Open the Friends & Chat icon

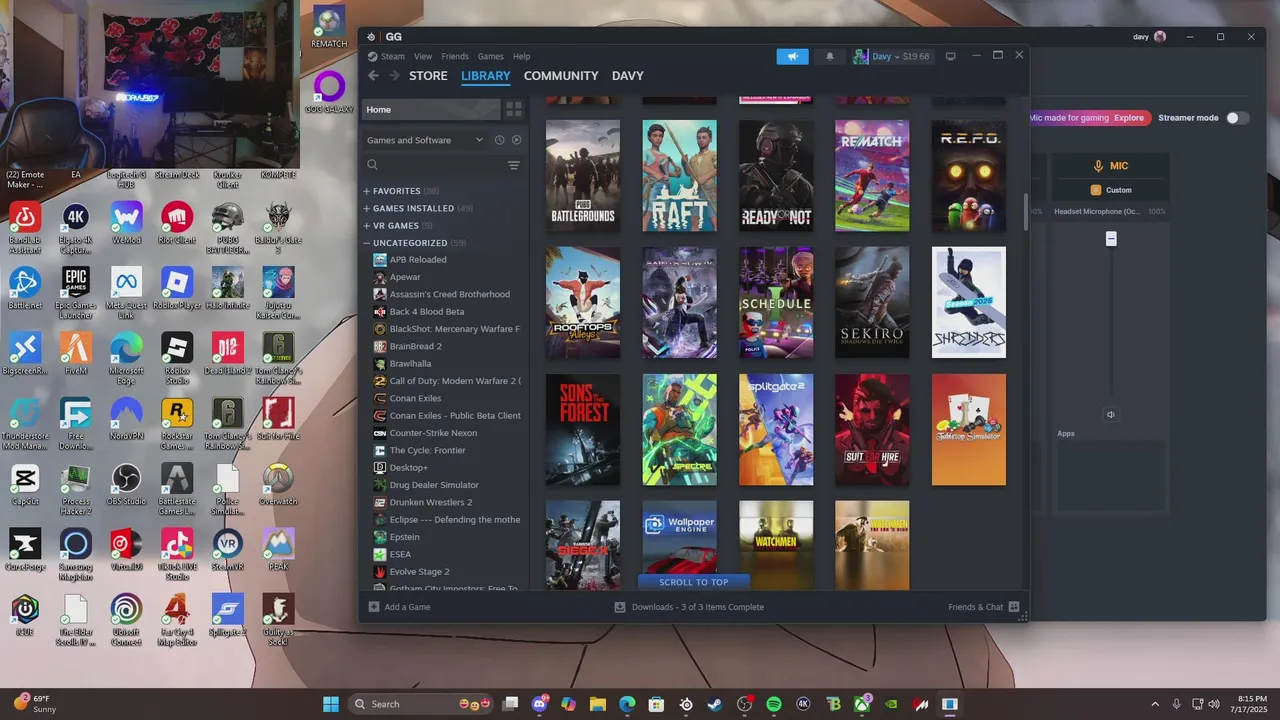tap(1014, 607)
